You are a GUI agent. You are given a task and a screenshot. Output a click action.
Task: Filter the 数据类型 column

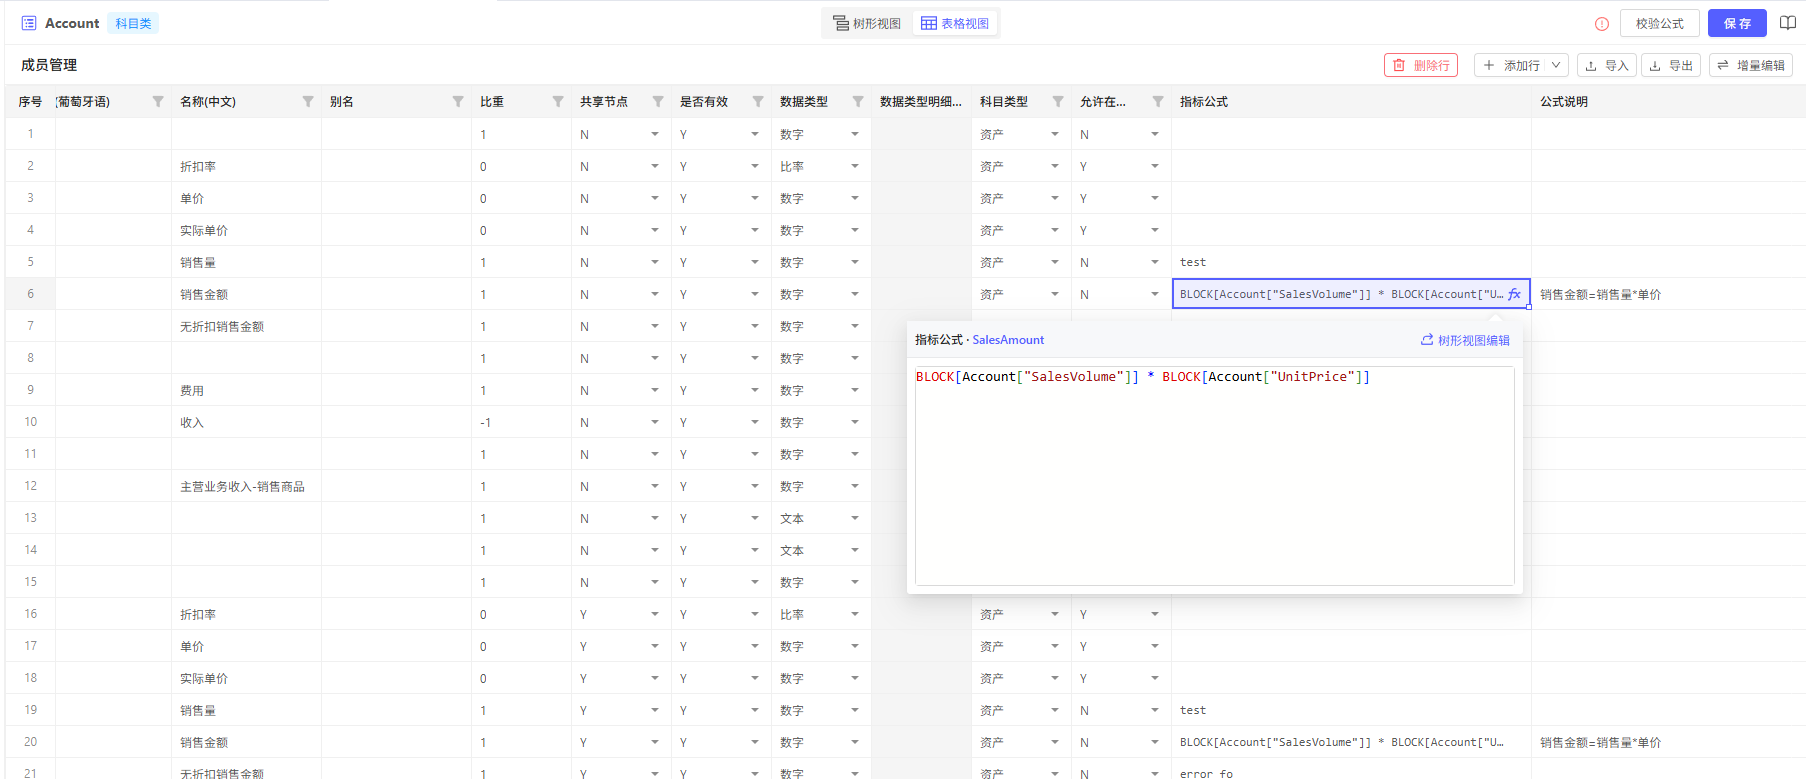coord(858,102)
